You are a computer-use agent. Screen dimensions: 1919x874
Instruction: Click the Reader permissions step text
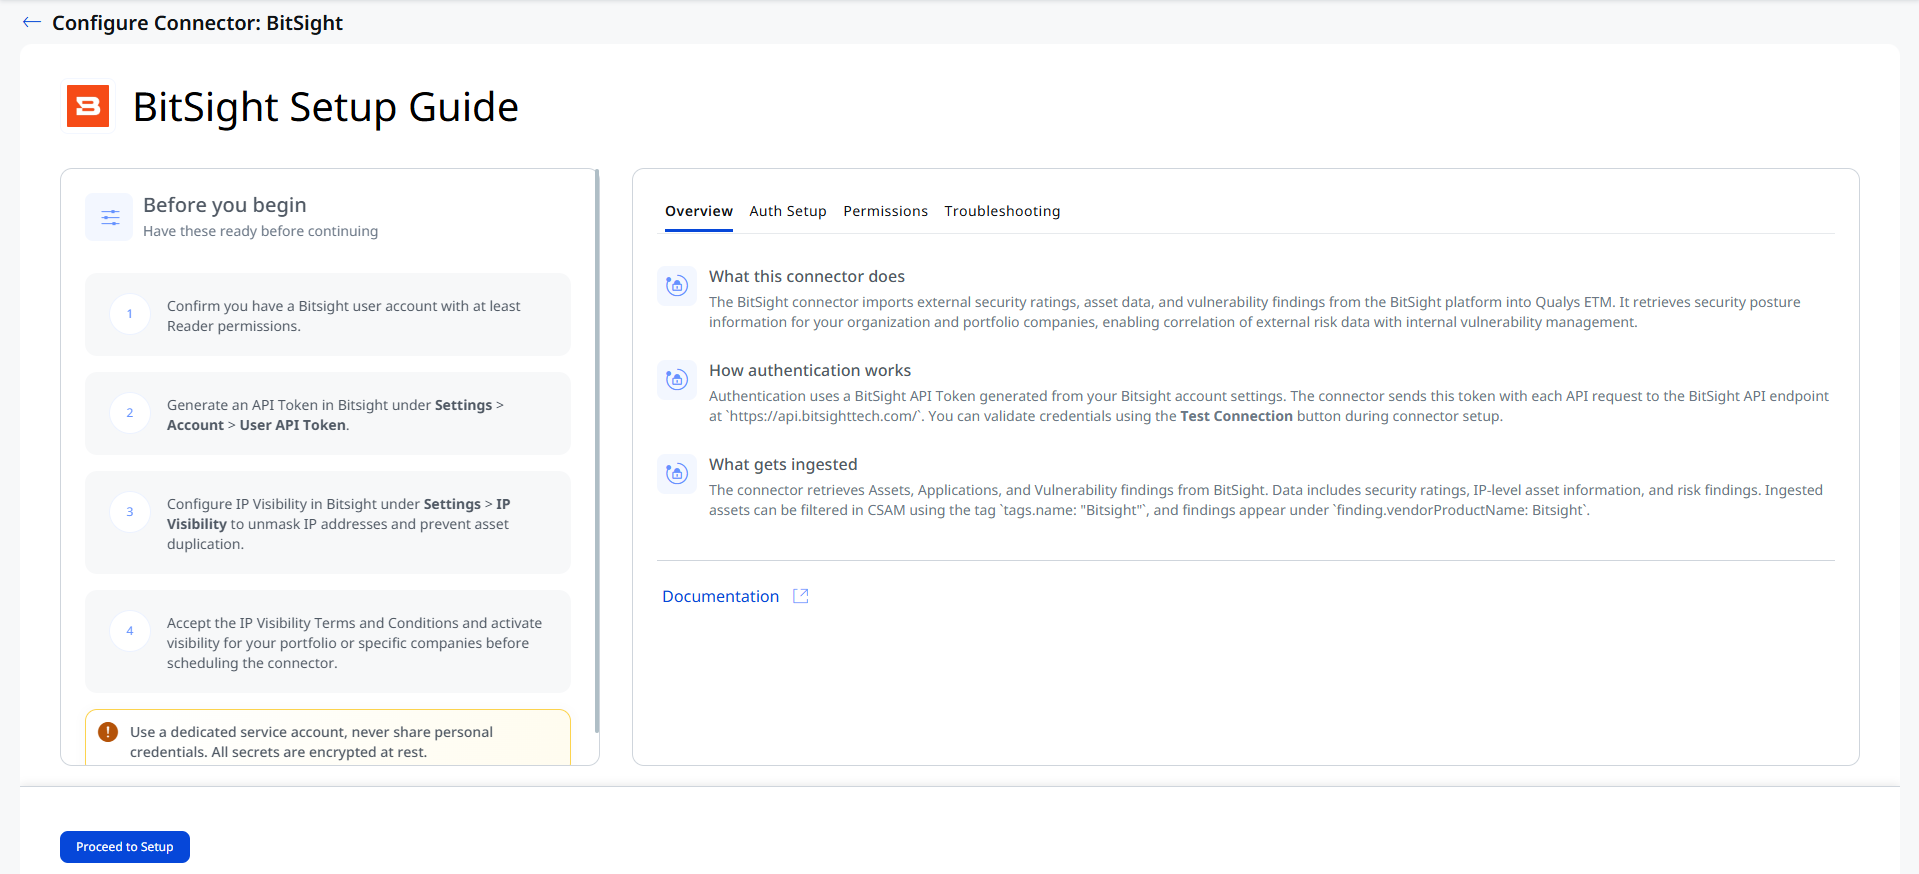[344, 316]
